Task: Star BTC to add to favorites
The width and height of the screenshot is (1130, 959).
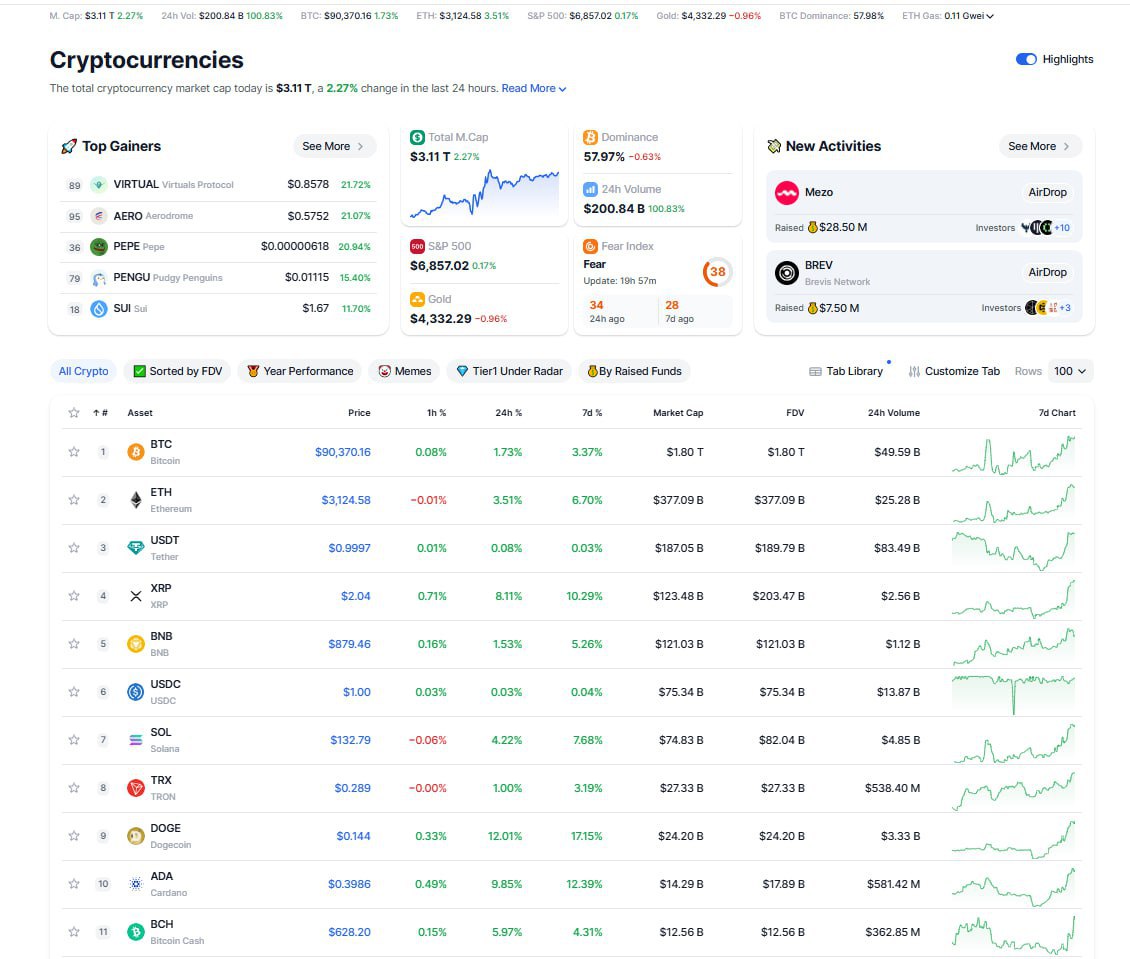Action: tap(74, 452)
